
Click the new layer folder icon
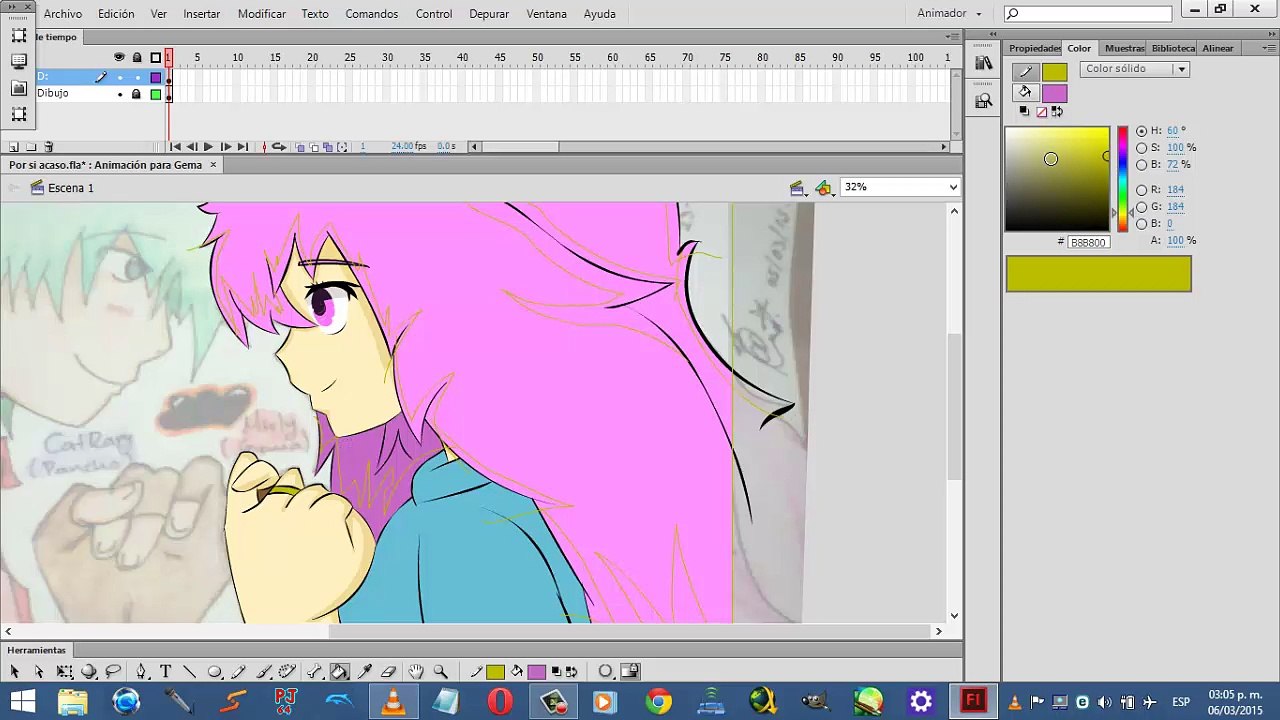point(33,147)
